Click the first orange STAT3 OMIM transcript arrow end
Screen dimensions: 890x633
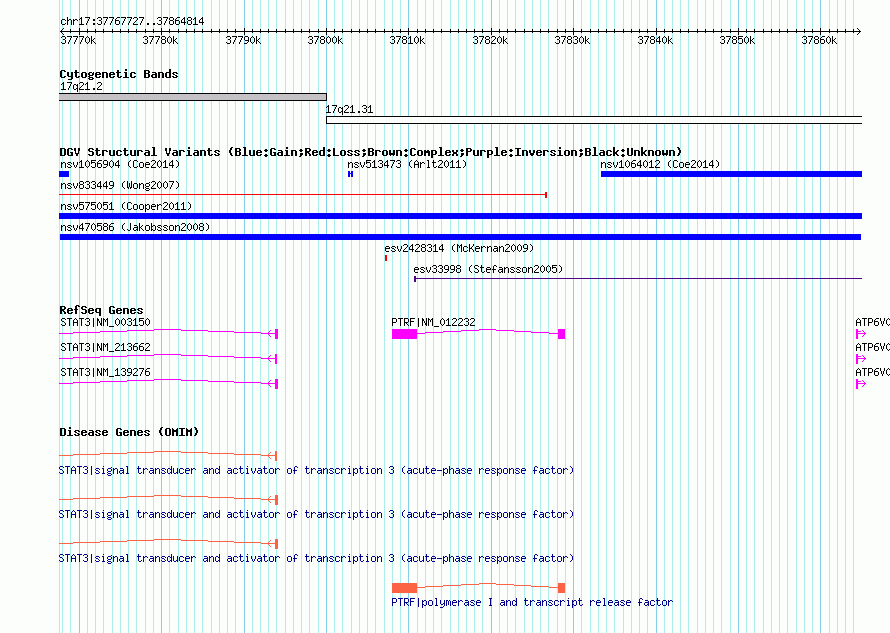[x=273, y=455]
